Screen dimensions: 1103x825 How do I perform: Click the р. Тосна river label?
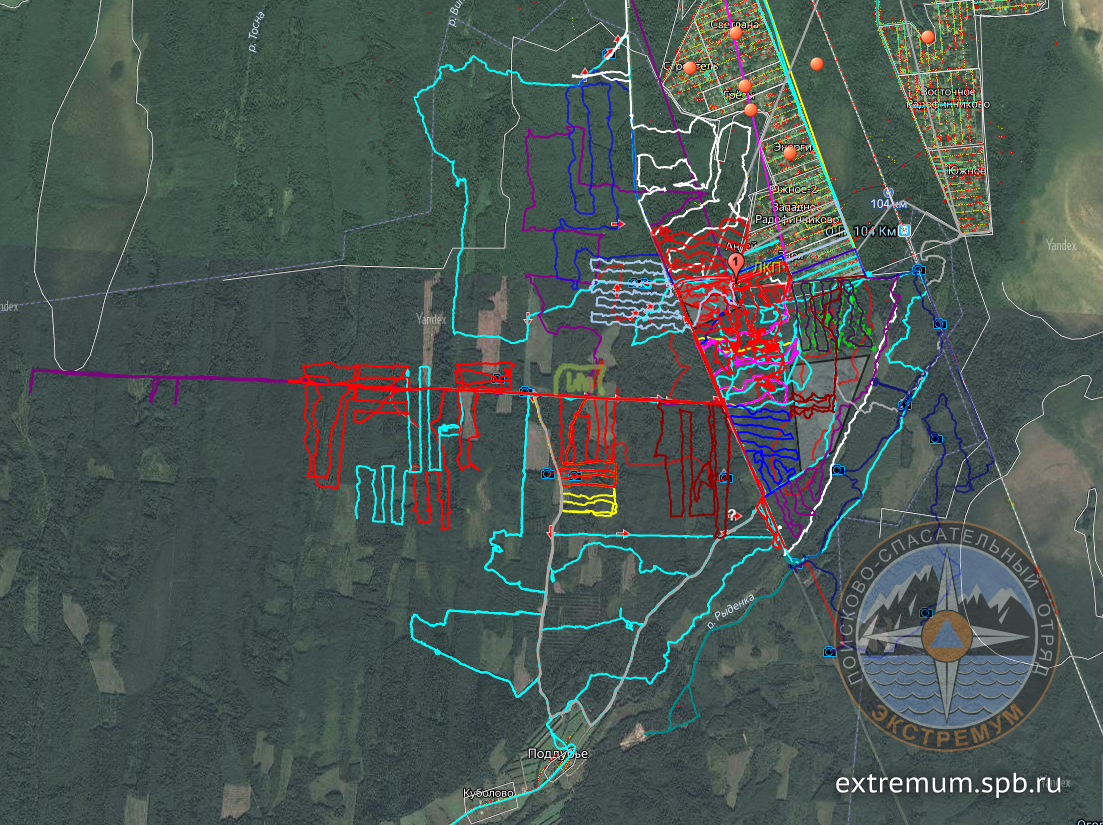257,32
